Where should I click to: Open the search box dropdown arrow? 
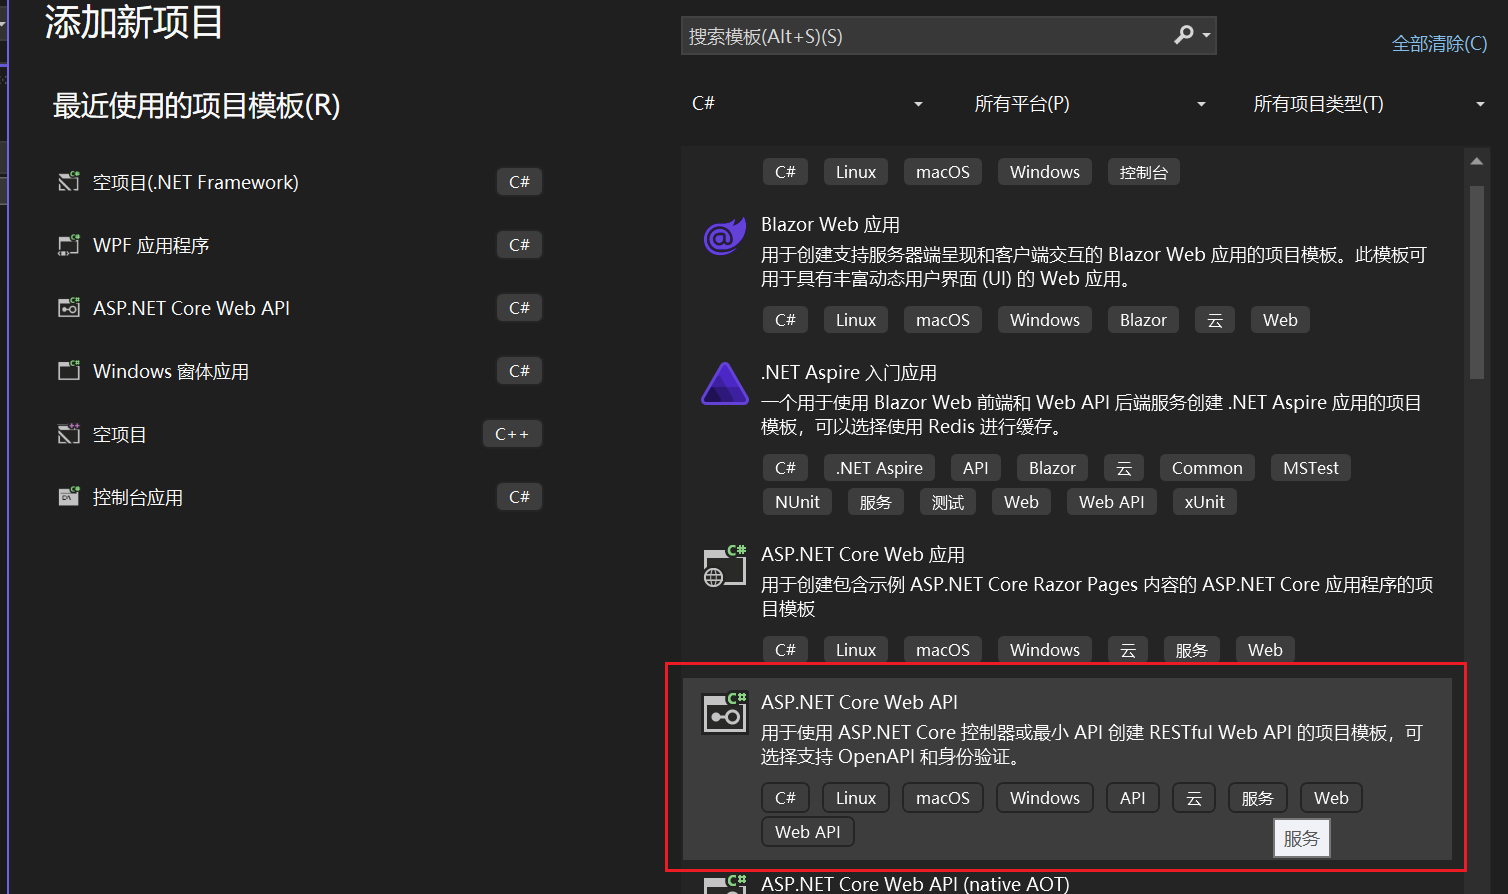[1207, 36]
